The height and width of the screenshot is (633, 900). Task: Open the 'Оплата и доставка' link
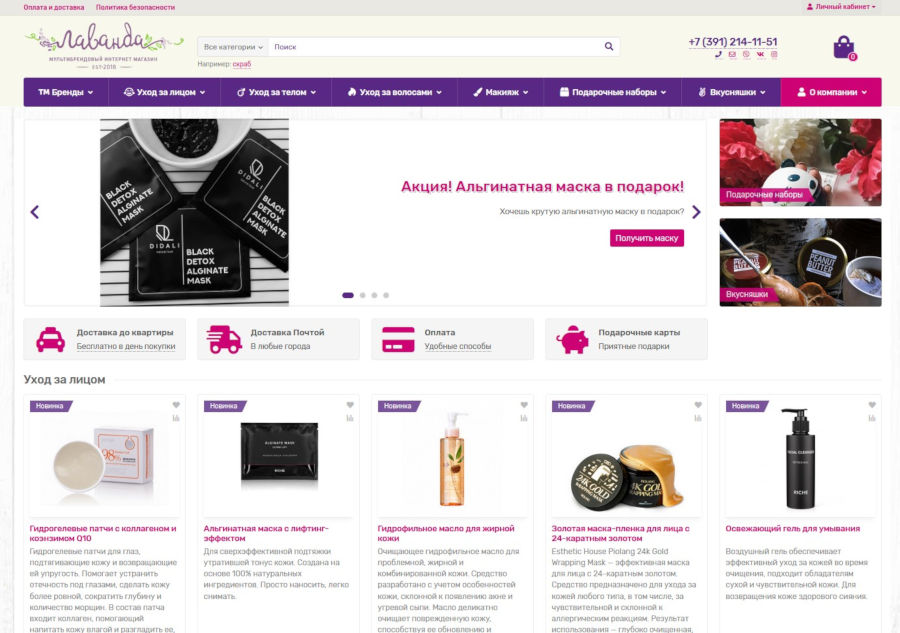(56, 7)
